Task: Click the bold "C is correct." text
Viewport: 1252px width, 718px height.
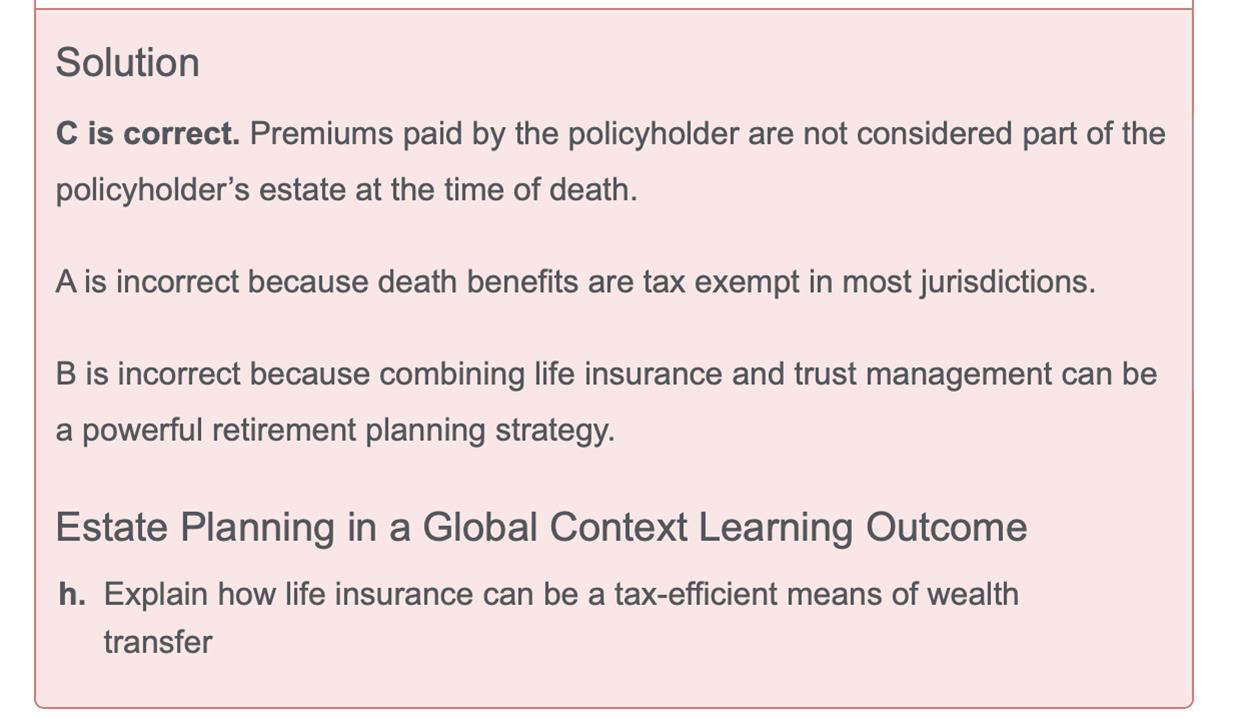Action: click(x=147, y=134)
